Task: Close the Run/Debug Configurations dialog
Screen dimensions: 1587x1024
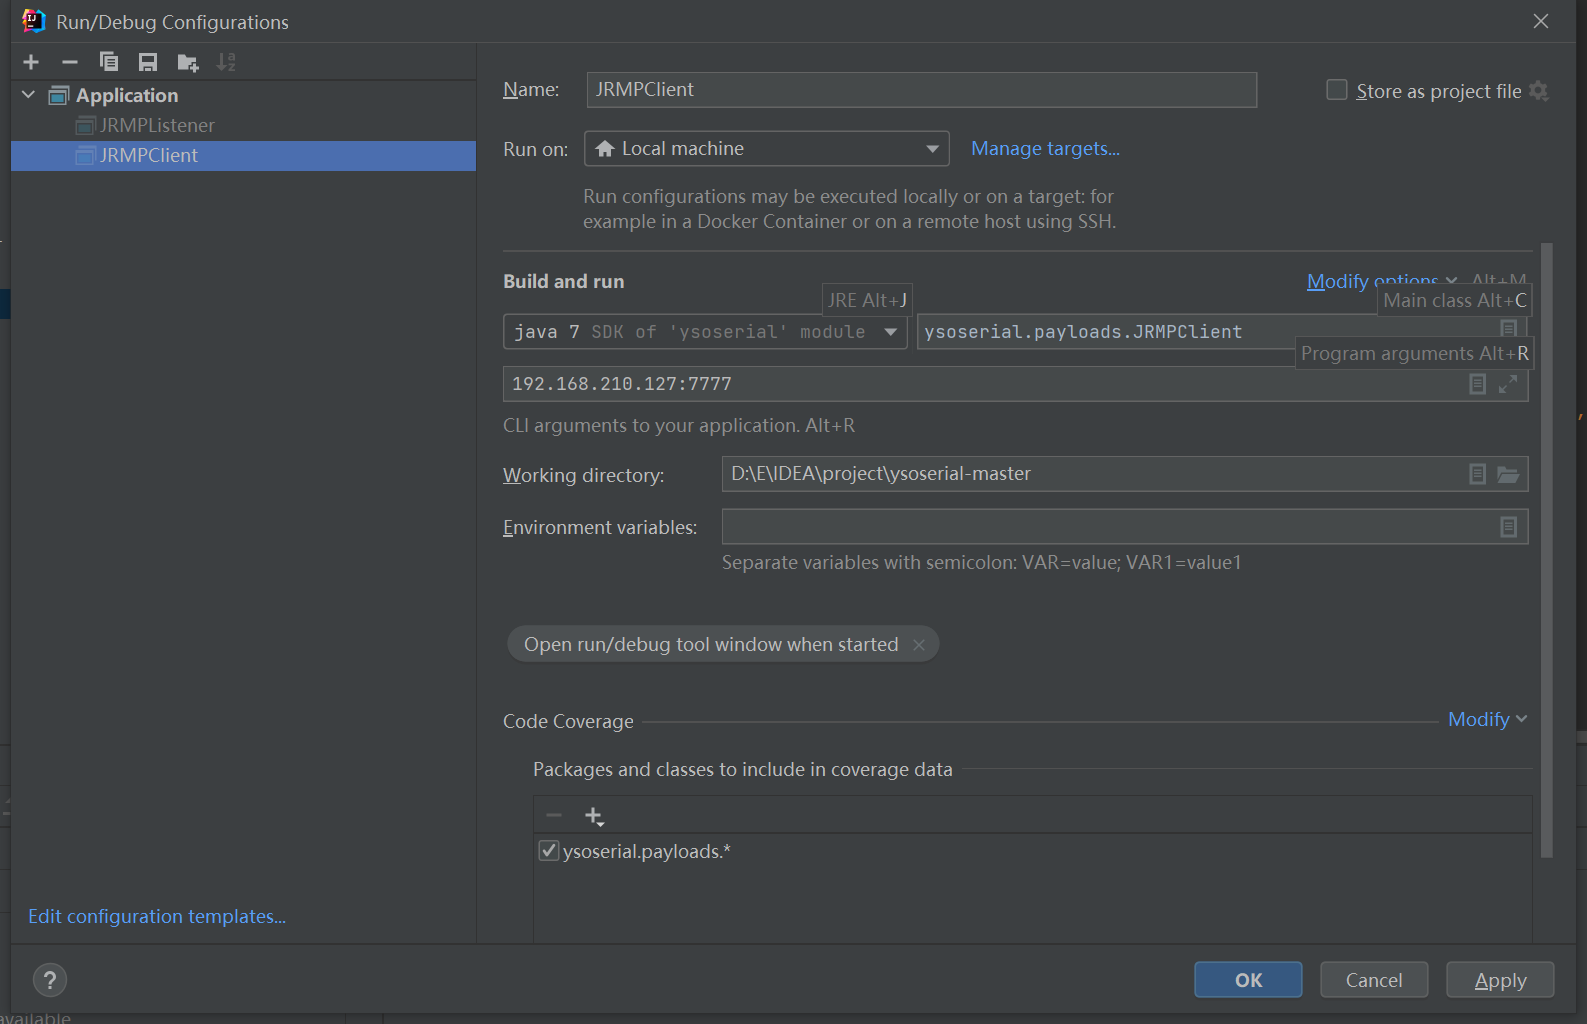Action: 1541,21
